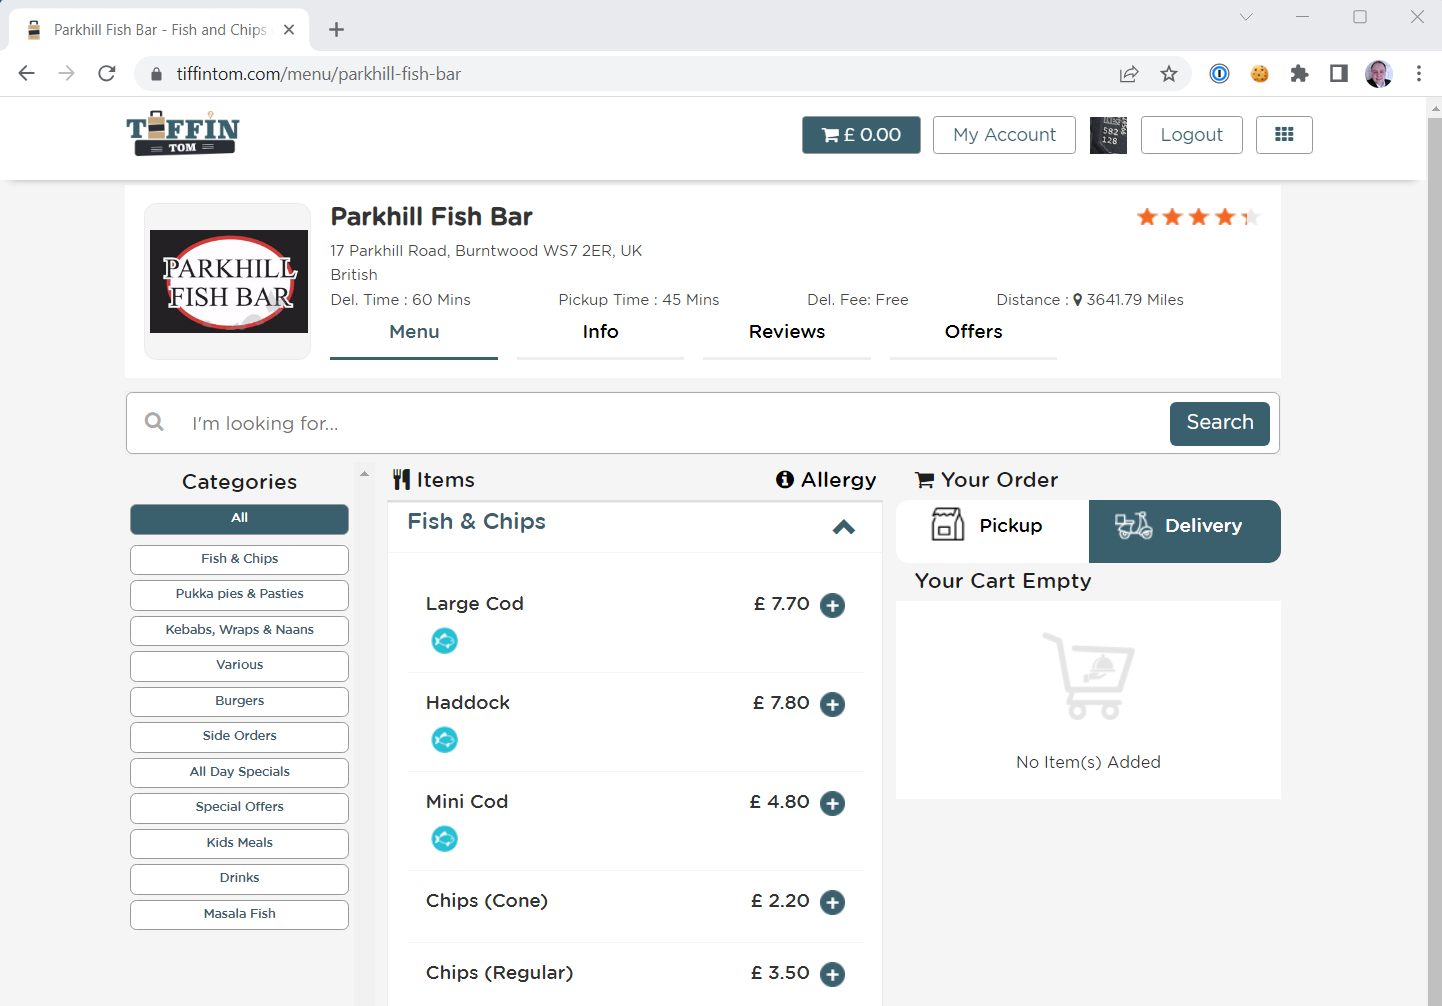Screen dimensions: 1442x1006
Task: Open the Reviews tab
Action: tap(786, 332)
